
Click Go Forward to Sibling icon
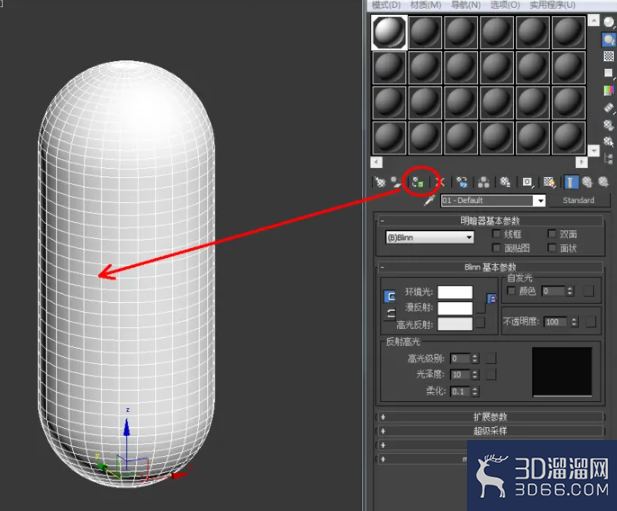(x=604, y=182)
